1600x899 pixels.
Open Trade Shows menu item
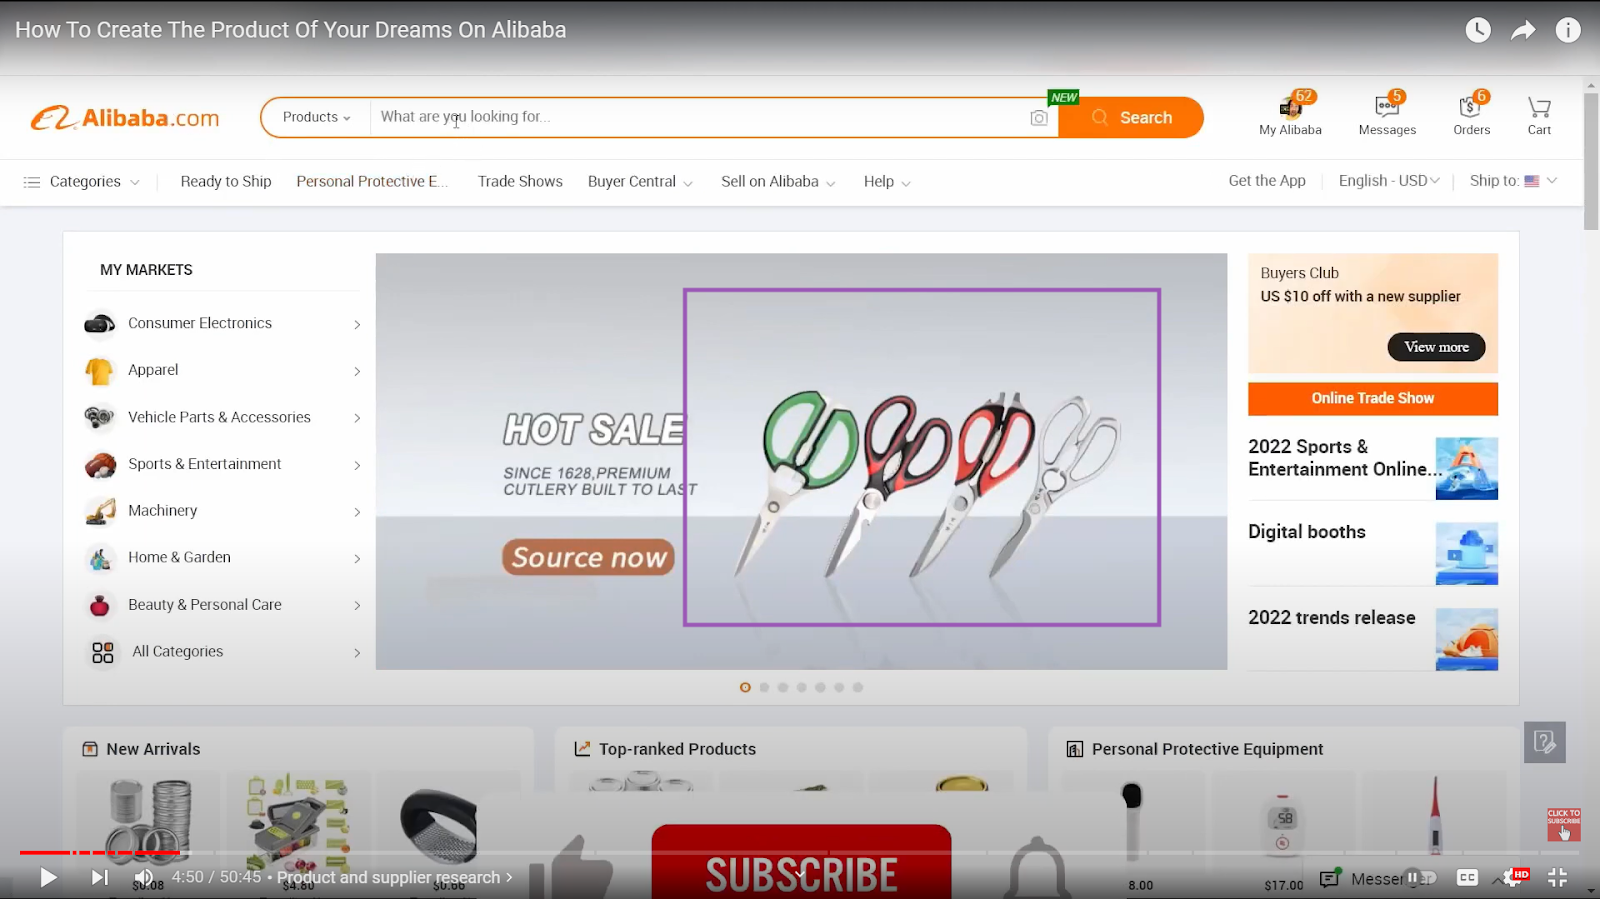click(520, 181)
